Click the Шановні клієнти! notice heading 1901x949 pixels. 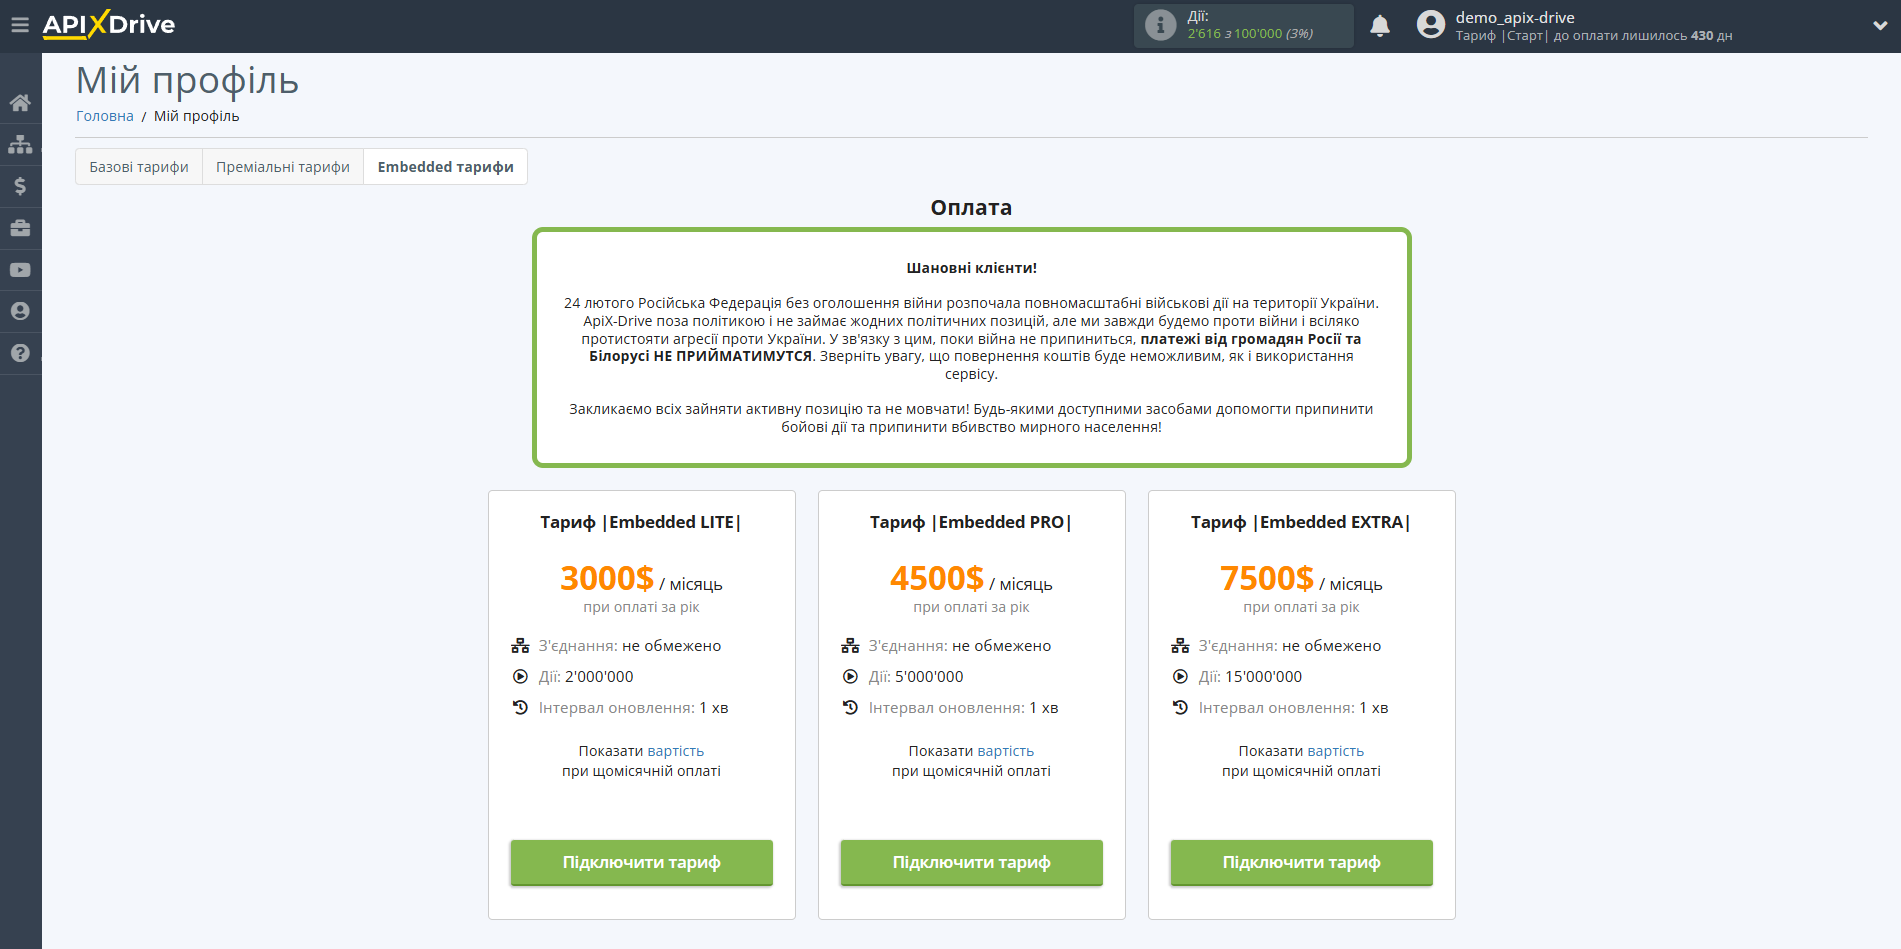(971, 268)
